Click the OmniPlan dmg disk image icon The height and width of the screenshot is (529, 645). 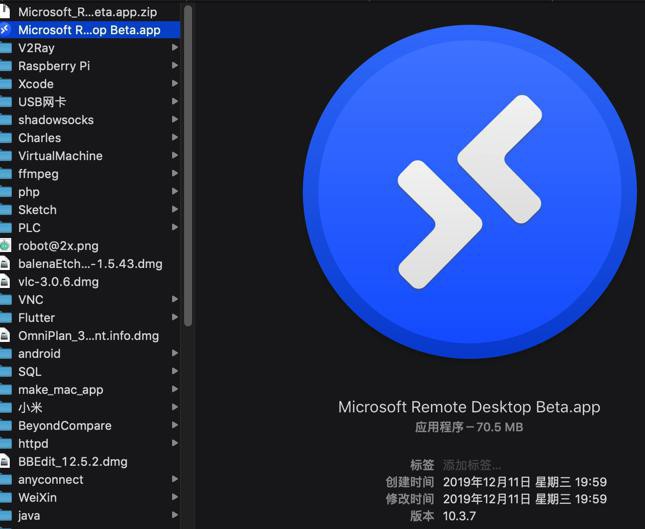click(x=5, y=335)
